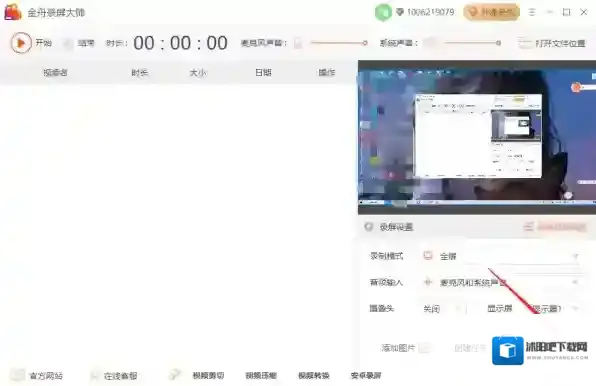
Task: Open the red settings link beside 录屏设置
Action: click(x=555, y=227)
